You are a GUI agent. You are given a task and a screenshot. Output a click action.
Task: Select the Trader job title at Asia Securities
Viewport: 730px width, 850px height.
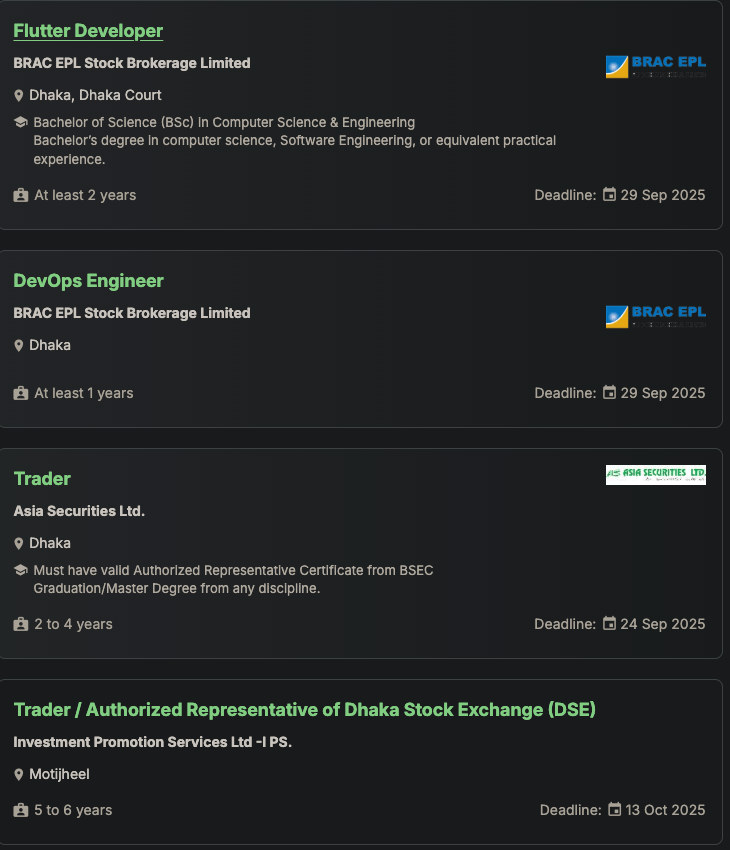pos(42,479)
